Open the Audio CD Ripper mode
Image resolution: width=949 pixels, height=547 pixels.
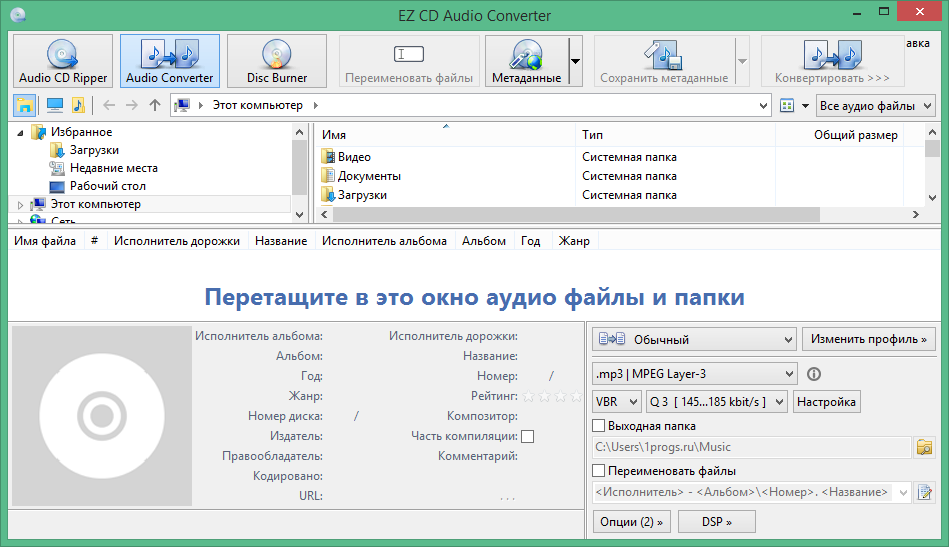click(x=63, y=61)
